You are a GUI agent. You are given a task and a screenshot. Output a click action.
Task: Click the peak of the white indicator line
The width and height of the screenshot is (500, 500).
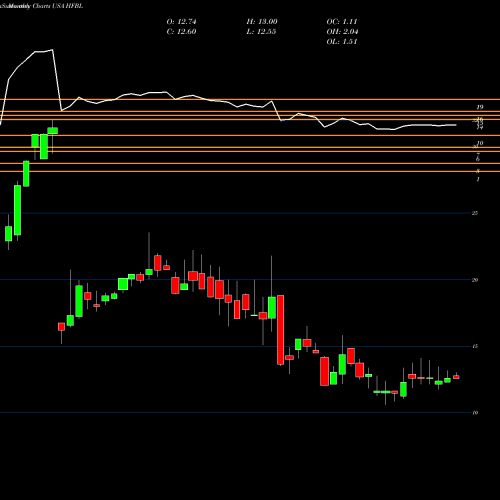[x=52, y=50]
